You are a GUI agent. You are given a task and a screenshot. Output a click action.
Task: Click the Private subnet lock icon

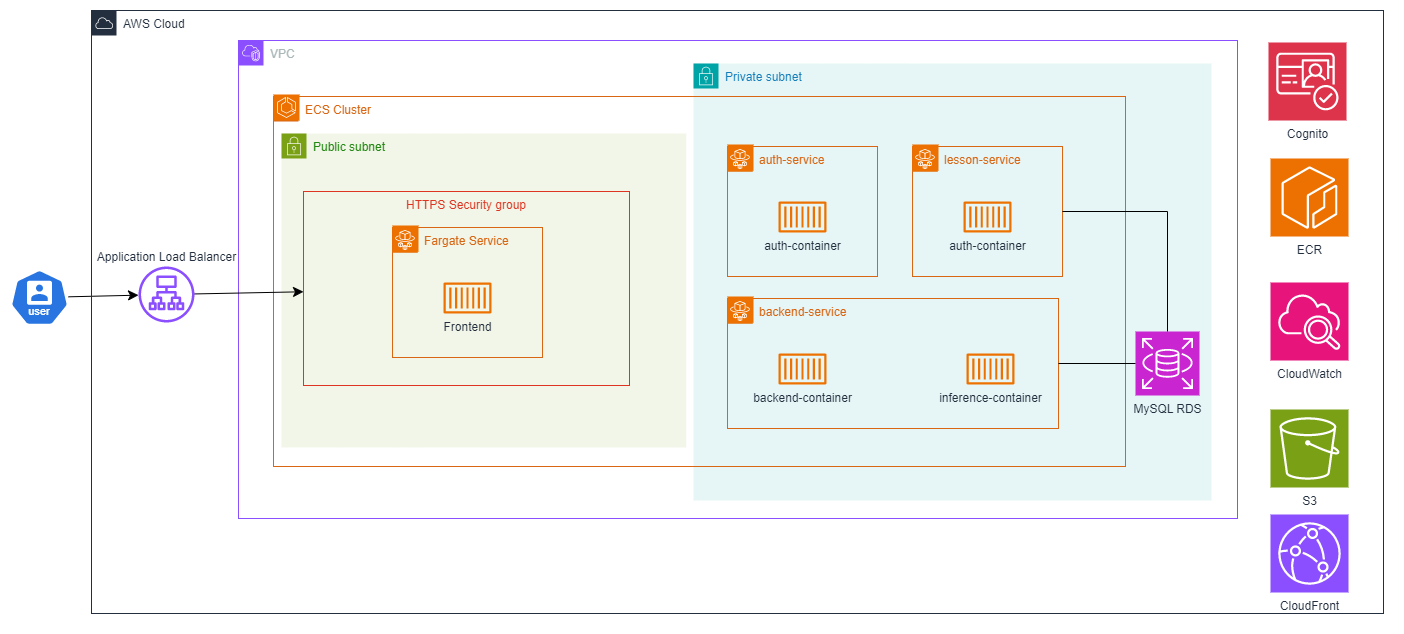coord(706,76)
